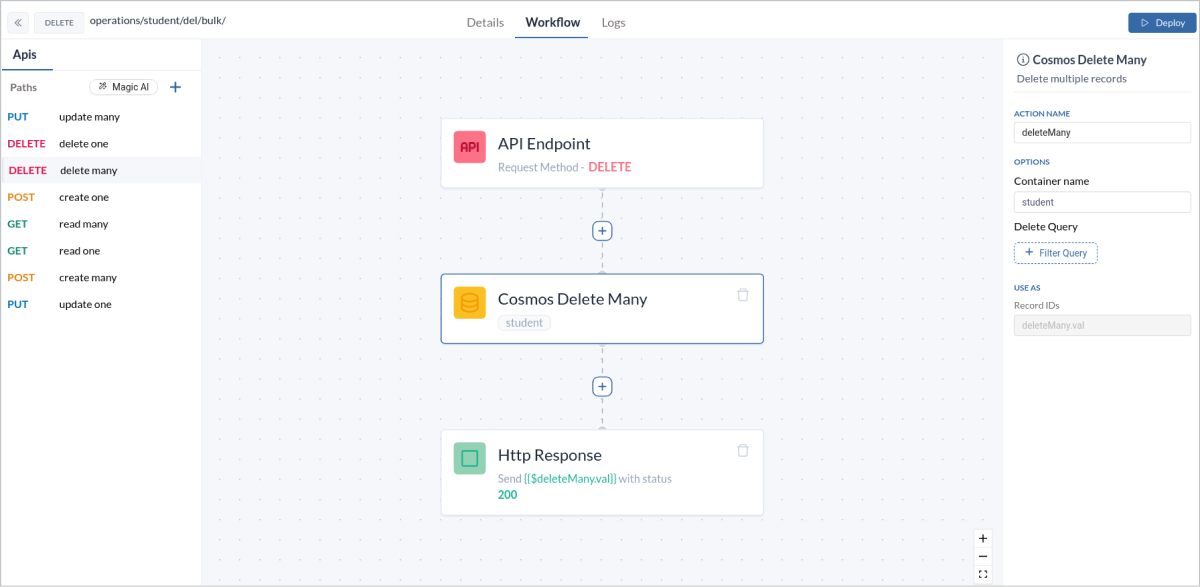Add step after API Endpoint node
The width and height of the screenshot is (1200, 587).
(602, 231)
